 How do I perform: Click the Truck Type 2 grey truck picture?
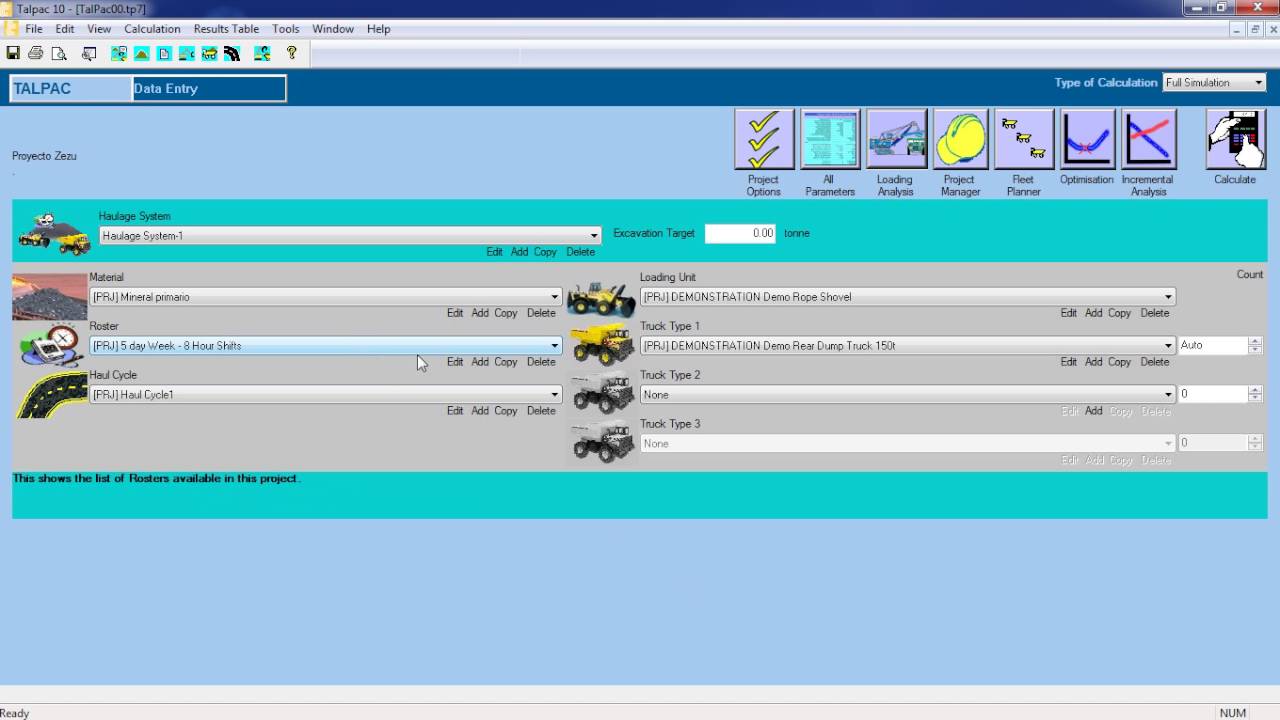pos(603,394)
